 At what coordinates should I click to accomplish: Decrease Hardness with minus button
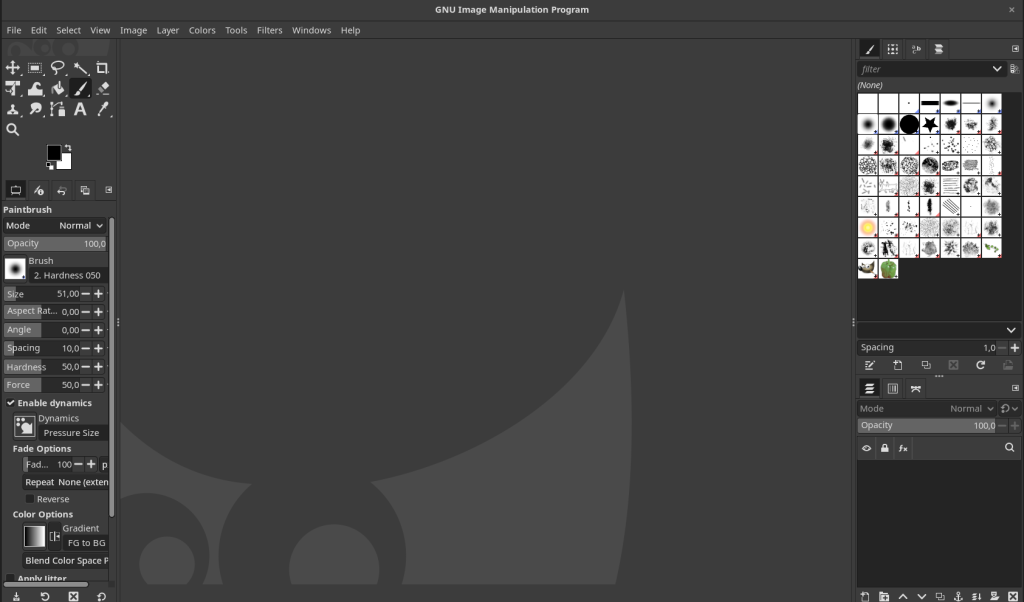coord(86,367)
